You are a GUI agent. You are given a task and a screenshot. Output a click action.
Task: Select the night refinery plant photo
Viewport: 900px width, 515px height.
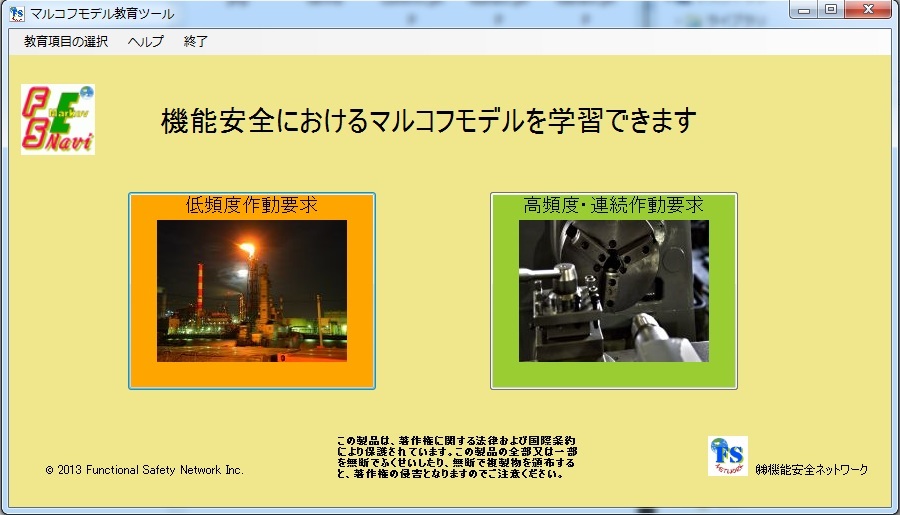coord(252,291)
